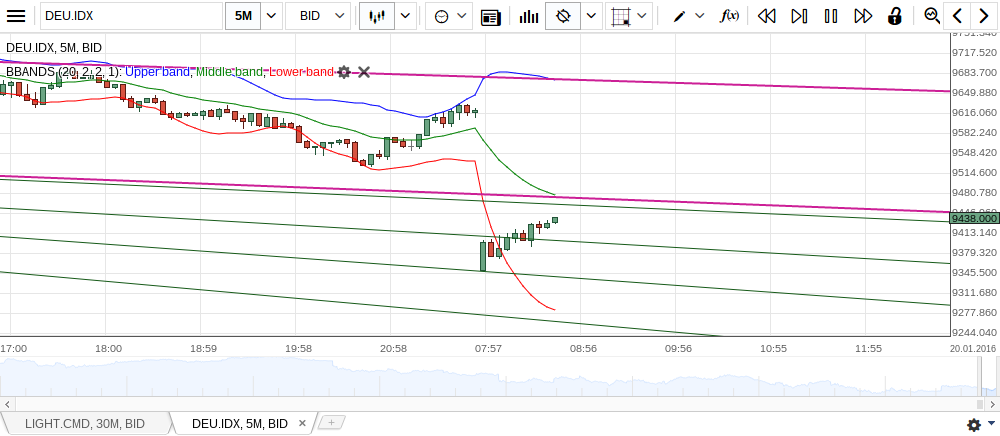Click the 5M timeframe button
This screenshot has width=1000, height=436.
(243, 16)
